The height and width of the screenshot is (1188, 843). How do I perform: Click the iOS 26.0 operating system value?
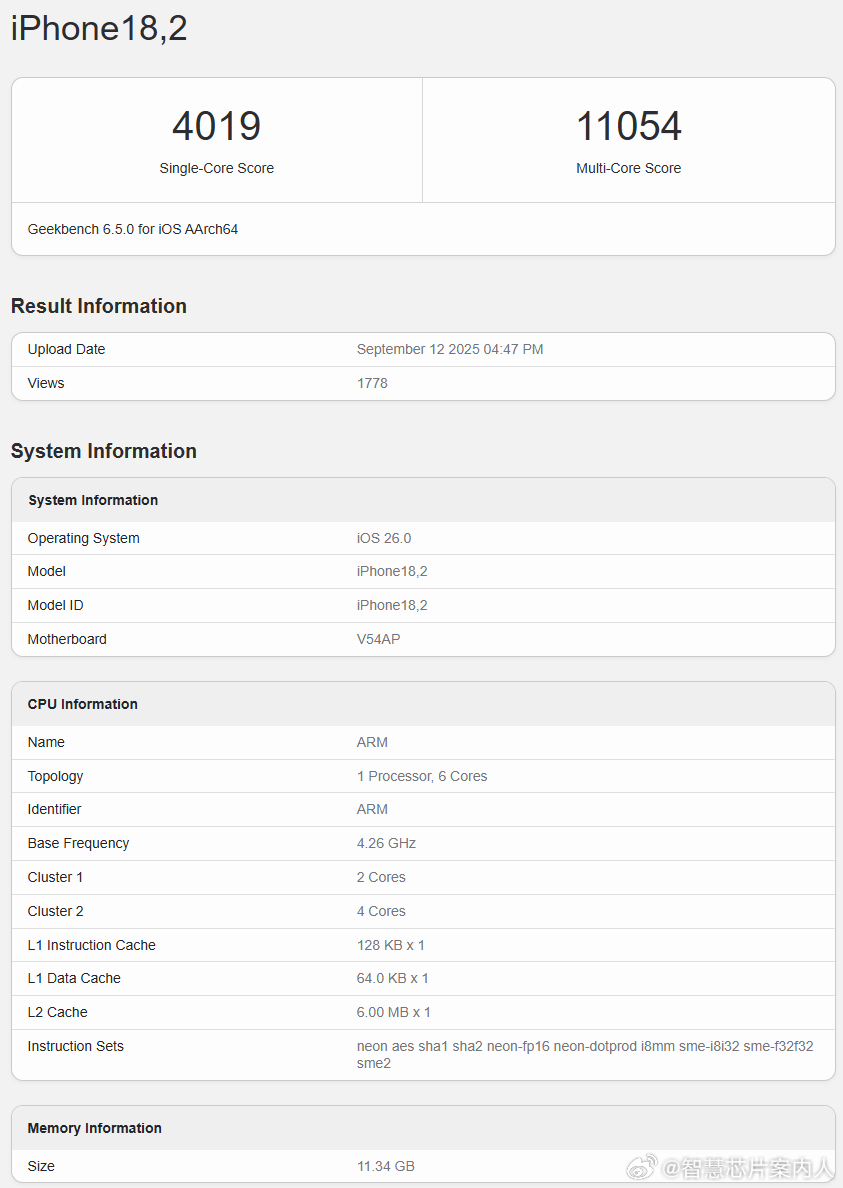[x=384, y=538]
